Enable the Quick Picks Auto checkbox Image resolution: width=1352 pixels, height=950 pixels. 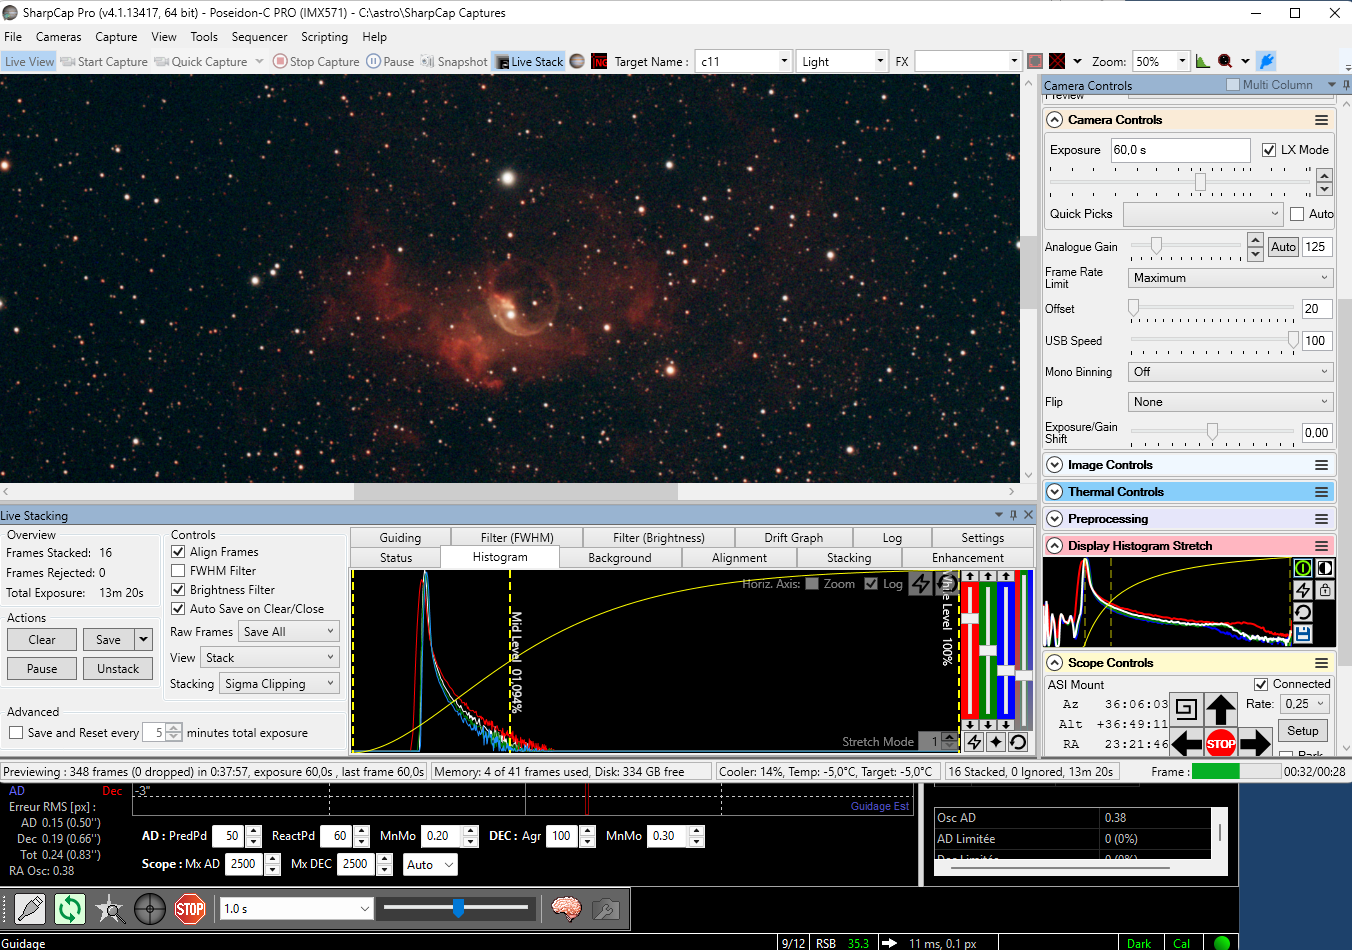(1297, 214)
